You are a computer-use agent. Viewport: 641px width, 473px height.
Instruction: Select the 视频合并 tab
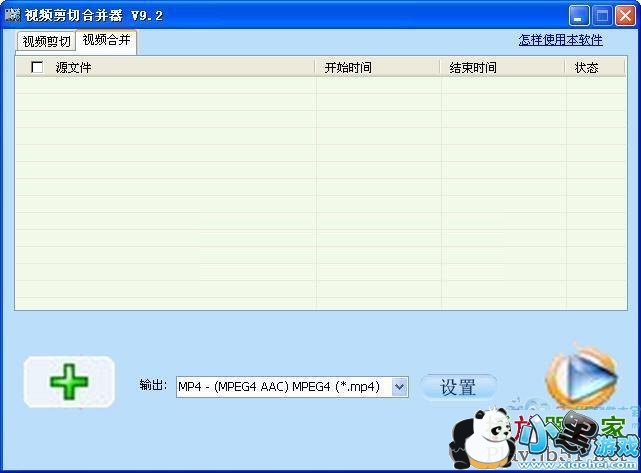pyautogui.click(x=106, y=40)
